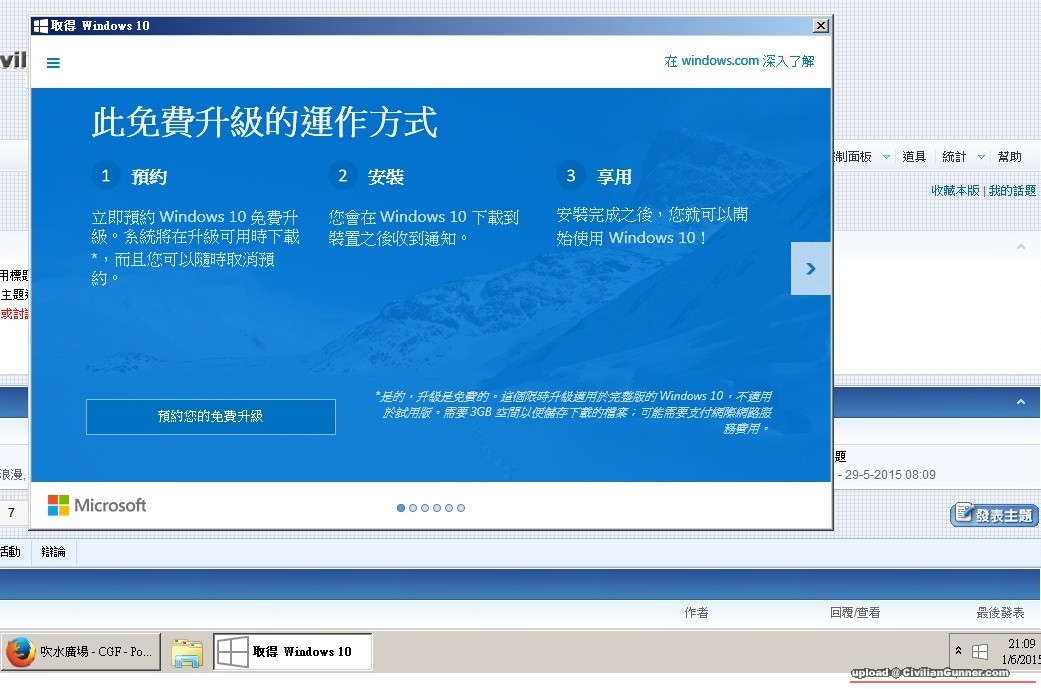This screenshot has height=689, width=1041.
Task: Open File Explorer folder icon in taskbar
Action: coord(187,652)
